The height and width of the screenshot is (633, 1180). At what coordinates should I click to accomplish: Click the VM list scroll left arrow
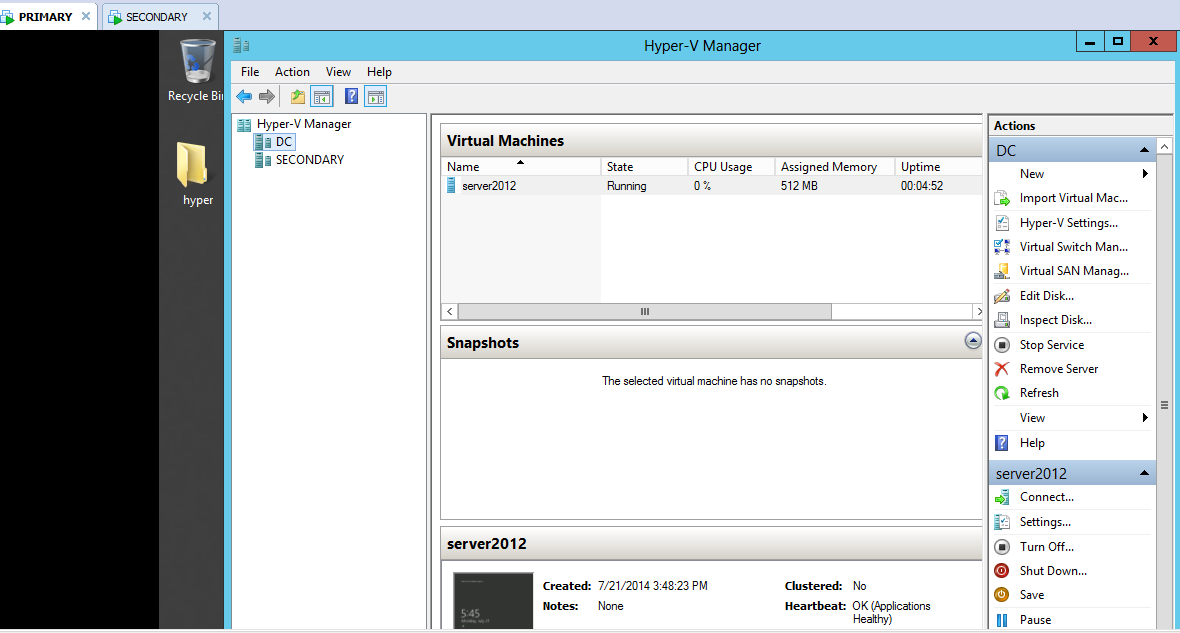coord(450,312)
